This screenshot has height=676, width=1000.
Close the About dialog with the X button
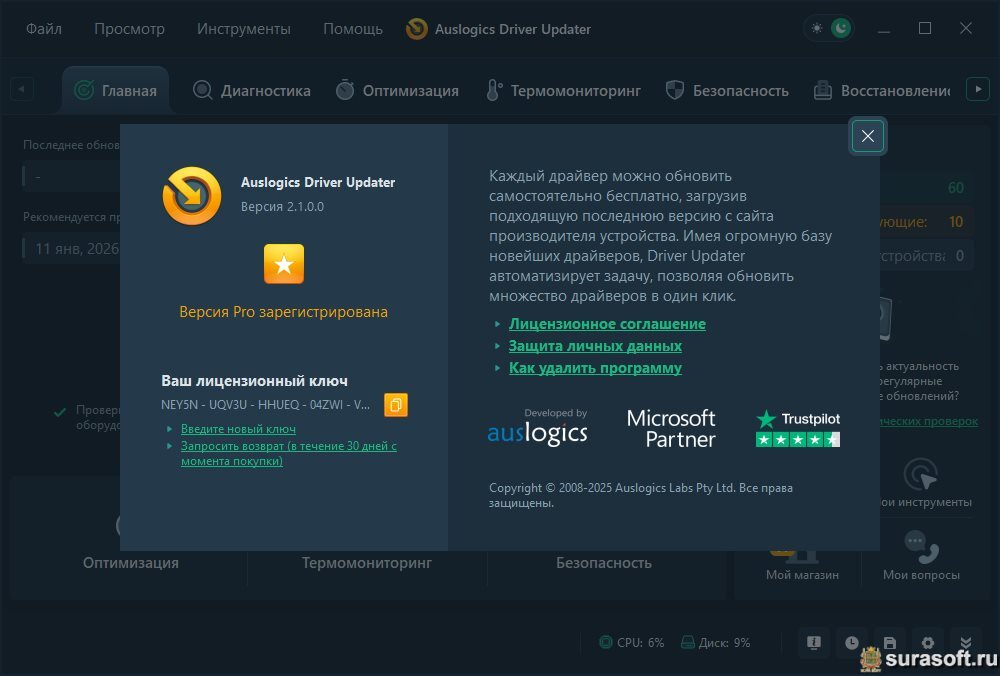[867, 137]
